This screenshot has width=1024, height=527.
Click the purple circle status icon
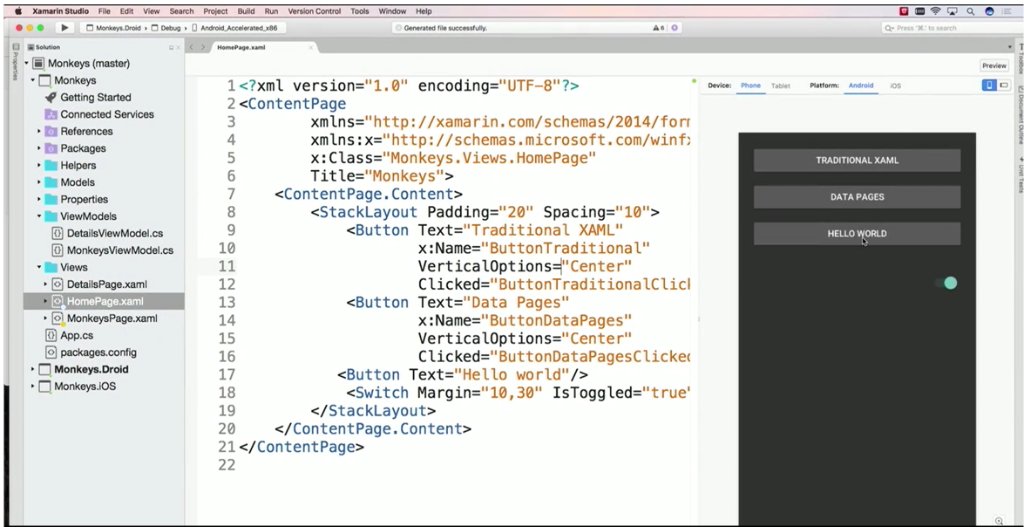pyautogui.click(x=674, y=28)
